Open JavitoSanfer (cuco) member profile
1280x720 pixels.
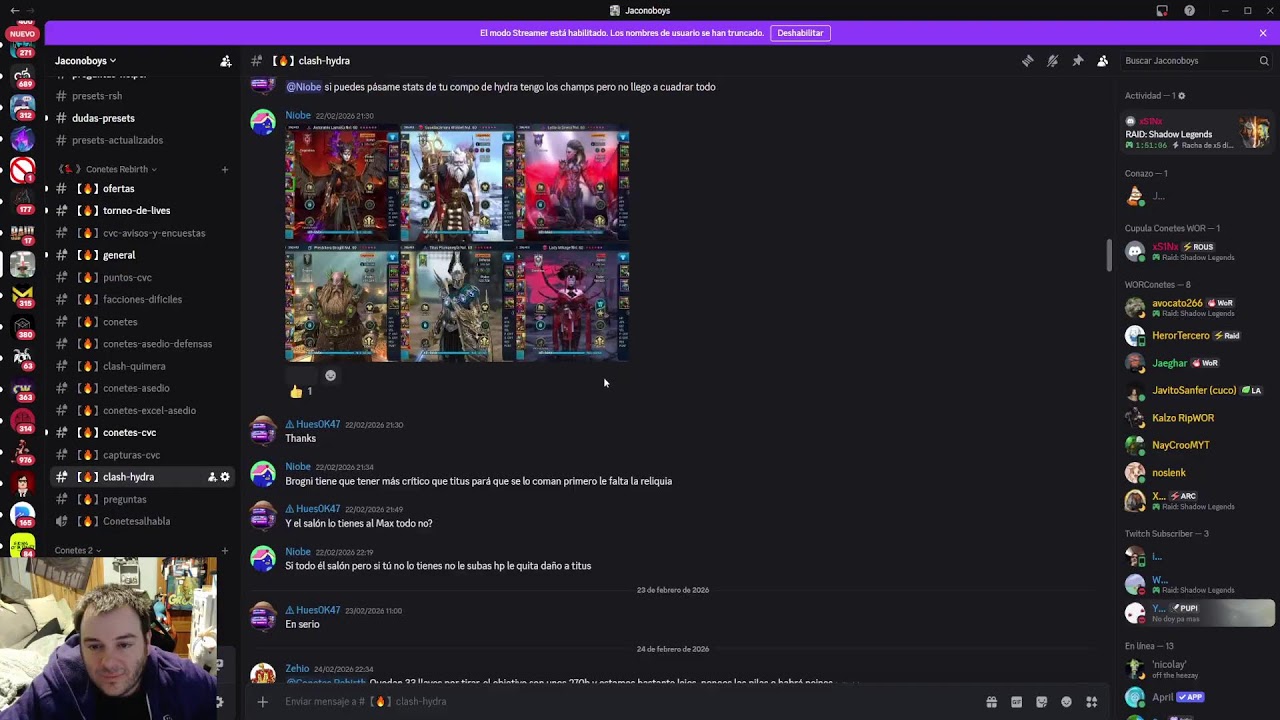[x=1197, y=390]
